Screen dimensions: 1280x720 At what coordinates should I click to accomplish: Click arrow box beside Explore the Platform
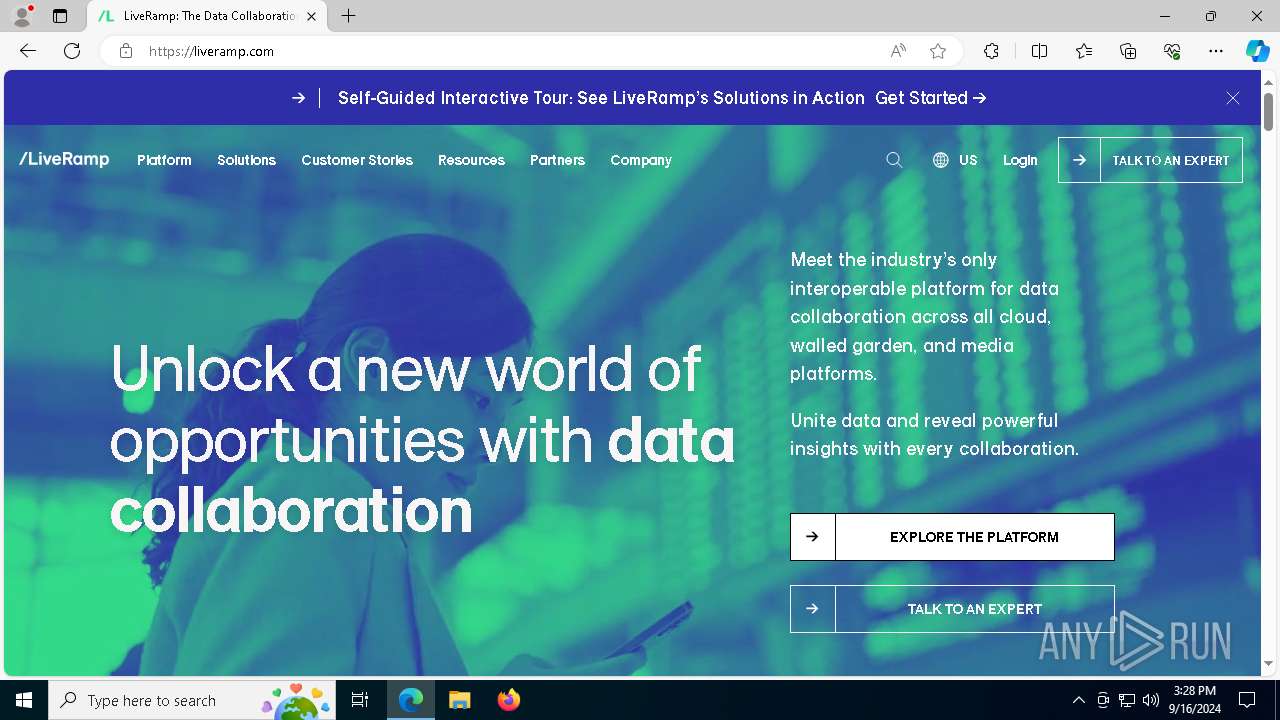tap(812, 537)
